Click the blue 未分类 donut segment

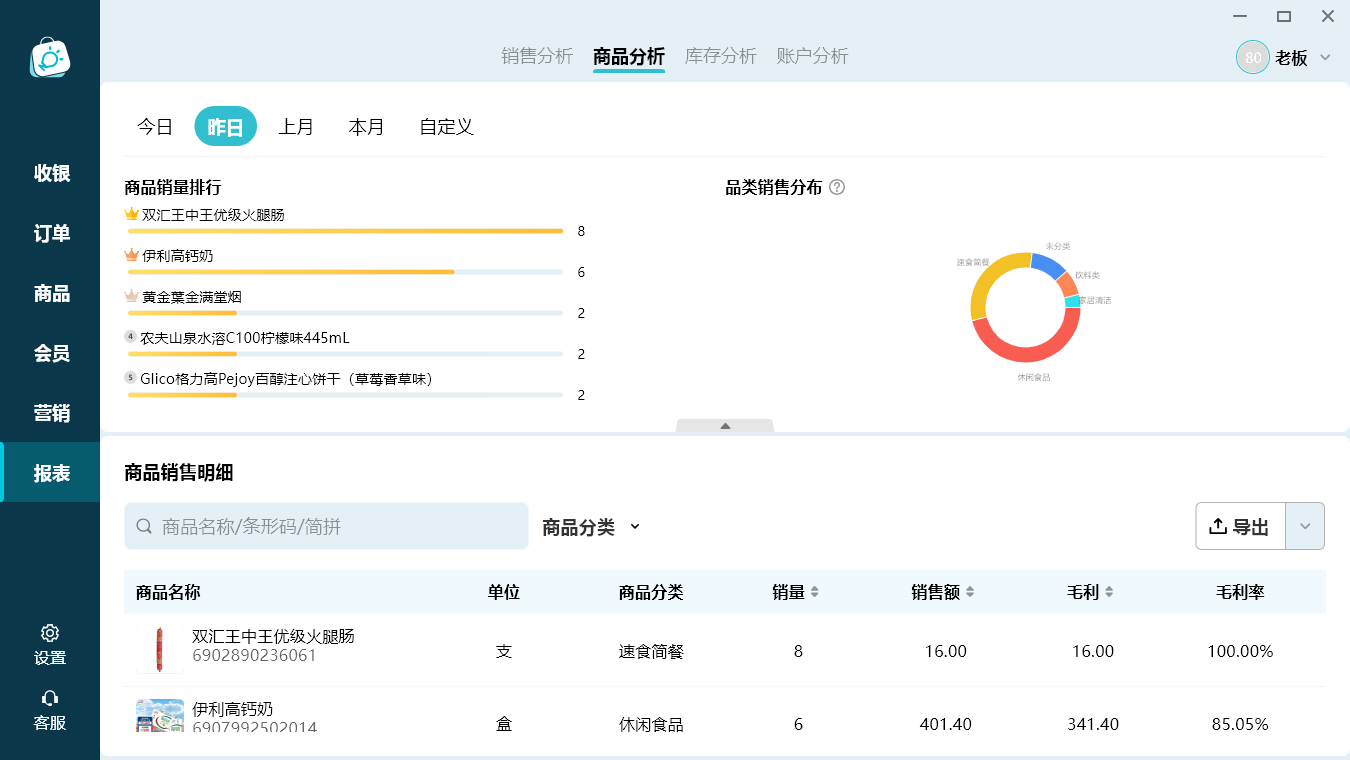1048,263
